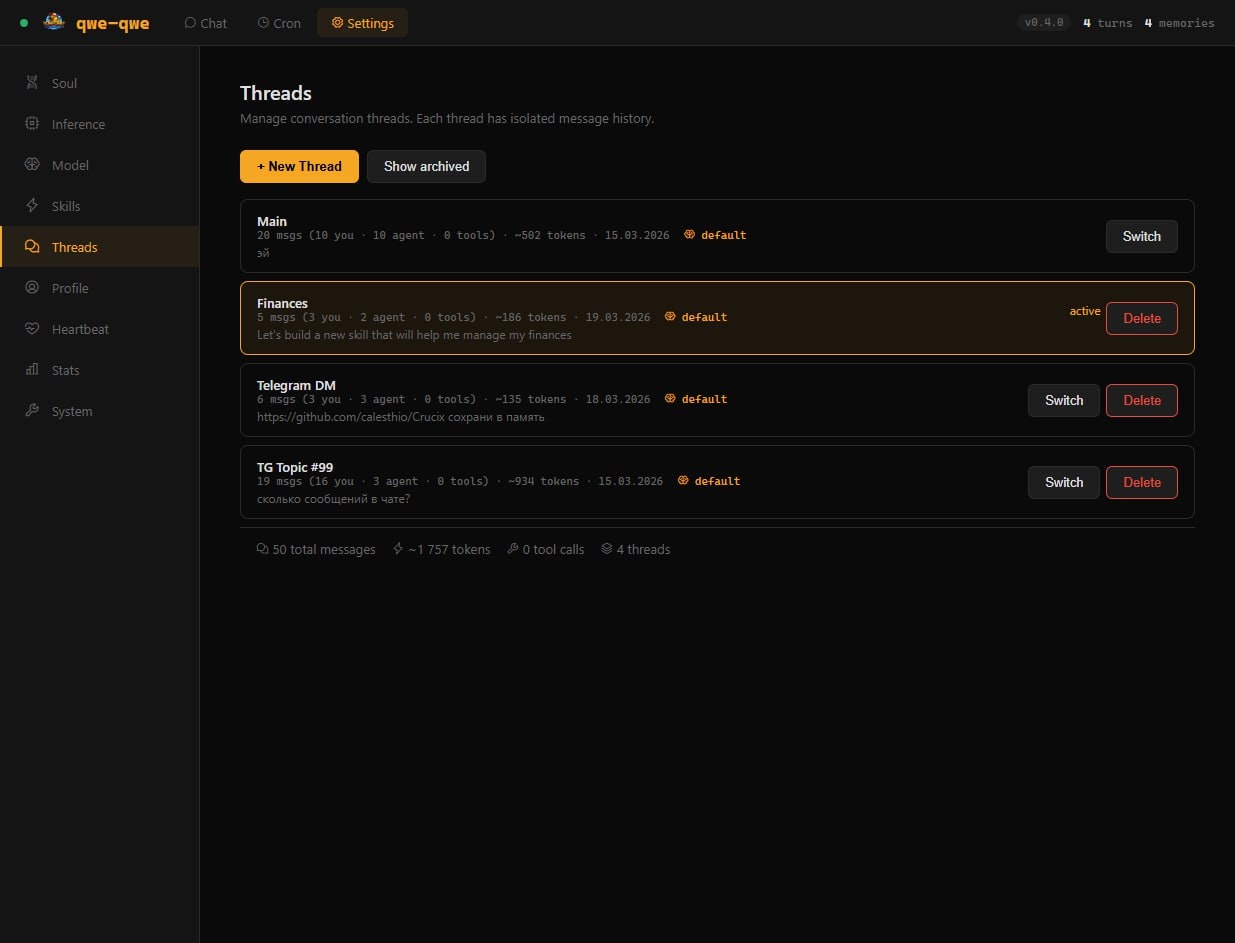This screenshot has width=1235, height=943.
Task: Select the TG Topic #99 thread title
Action: (x=295, y=467)
